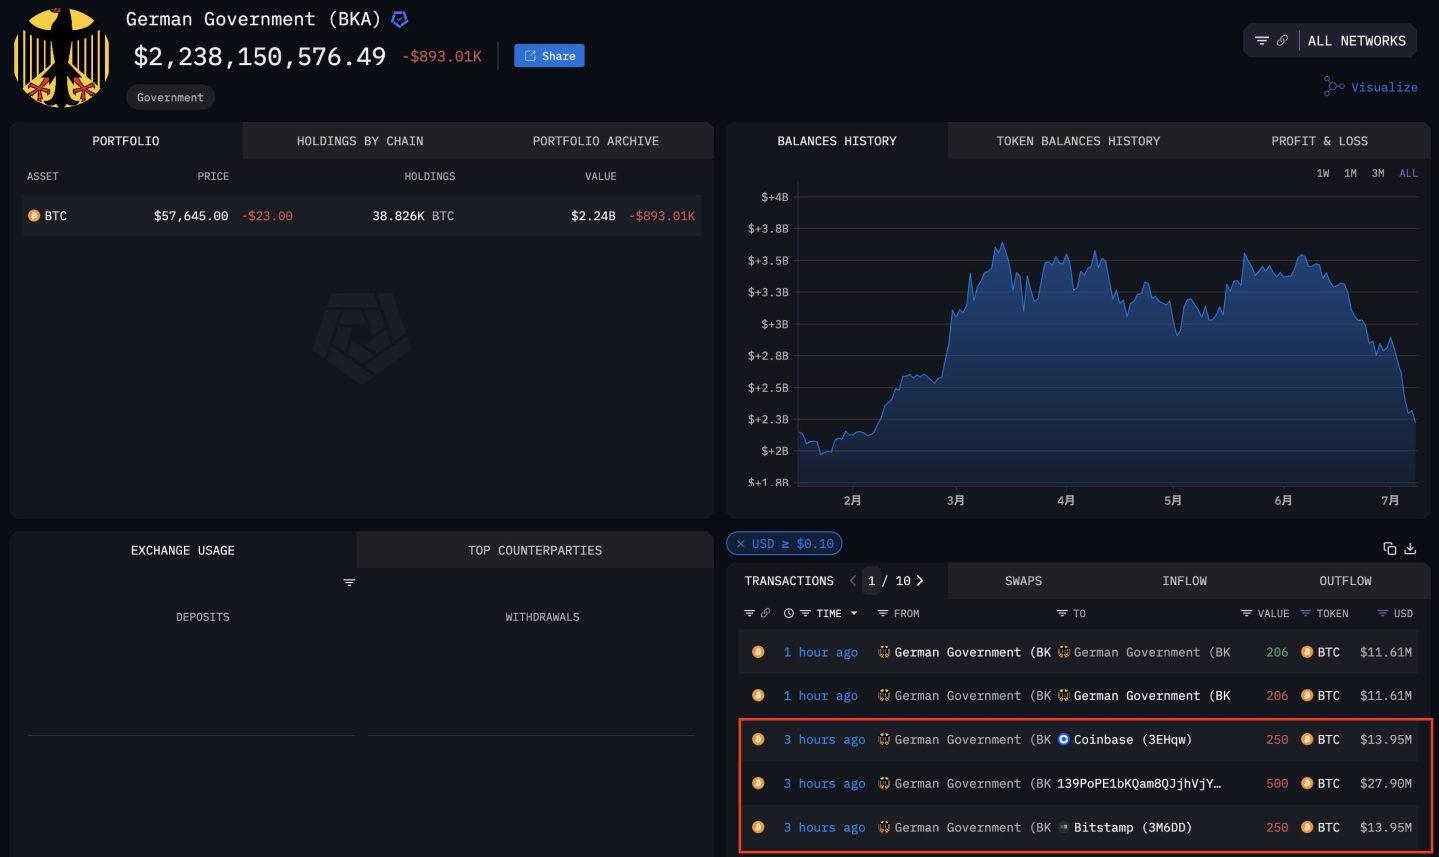The image size is (1439, 857).
Task: Click the filter icon in the All Networks box
Action: coord(1261,41)
